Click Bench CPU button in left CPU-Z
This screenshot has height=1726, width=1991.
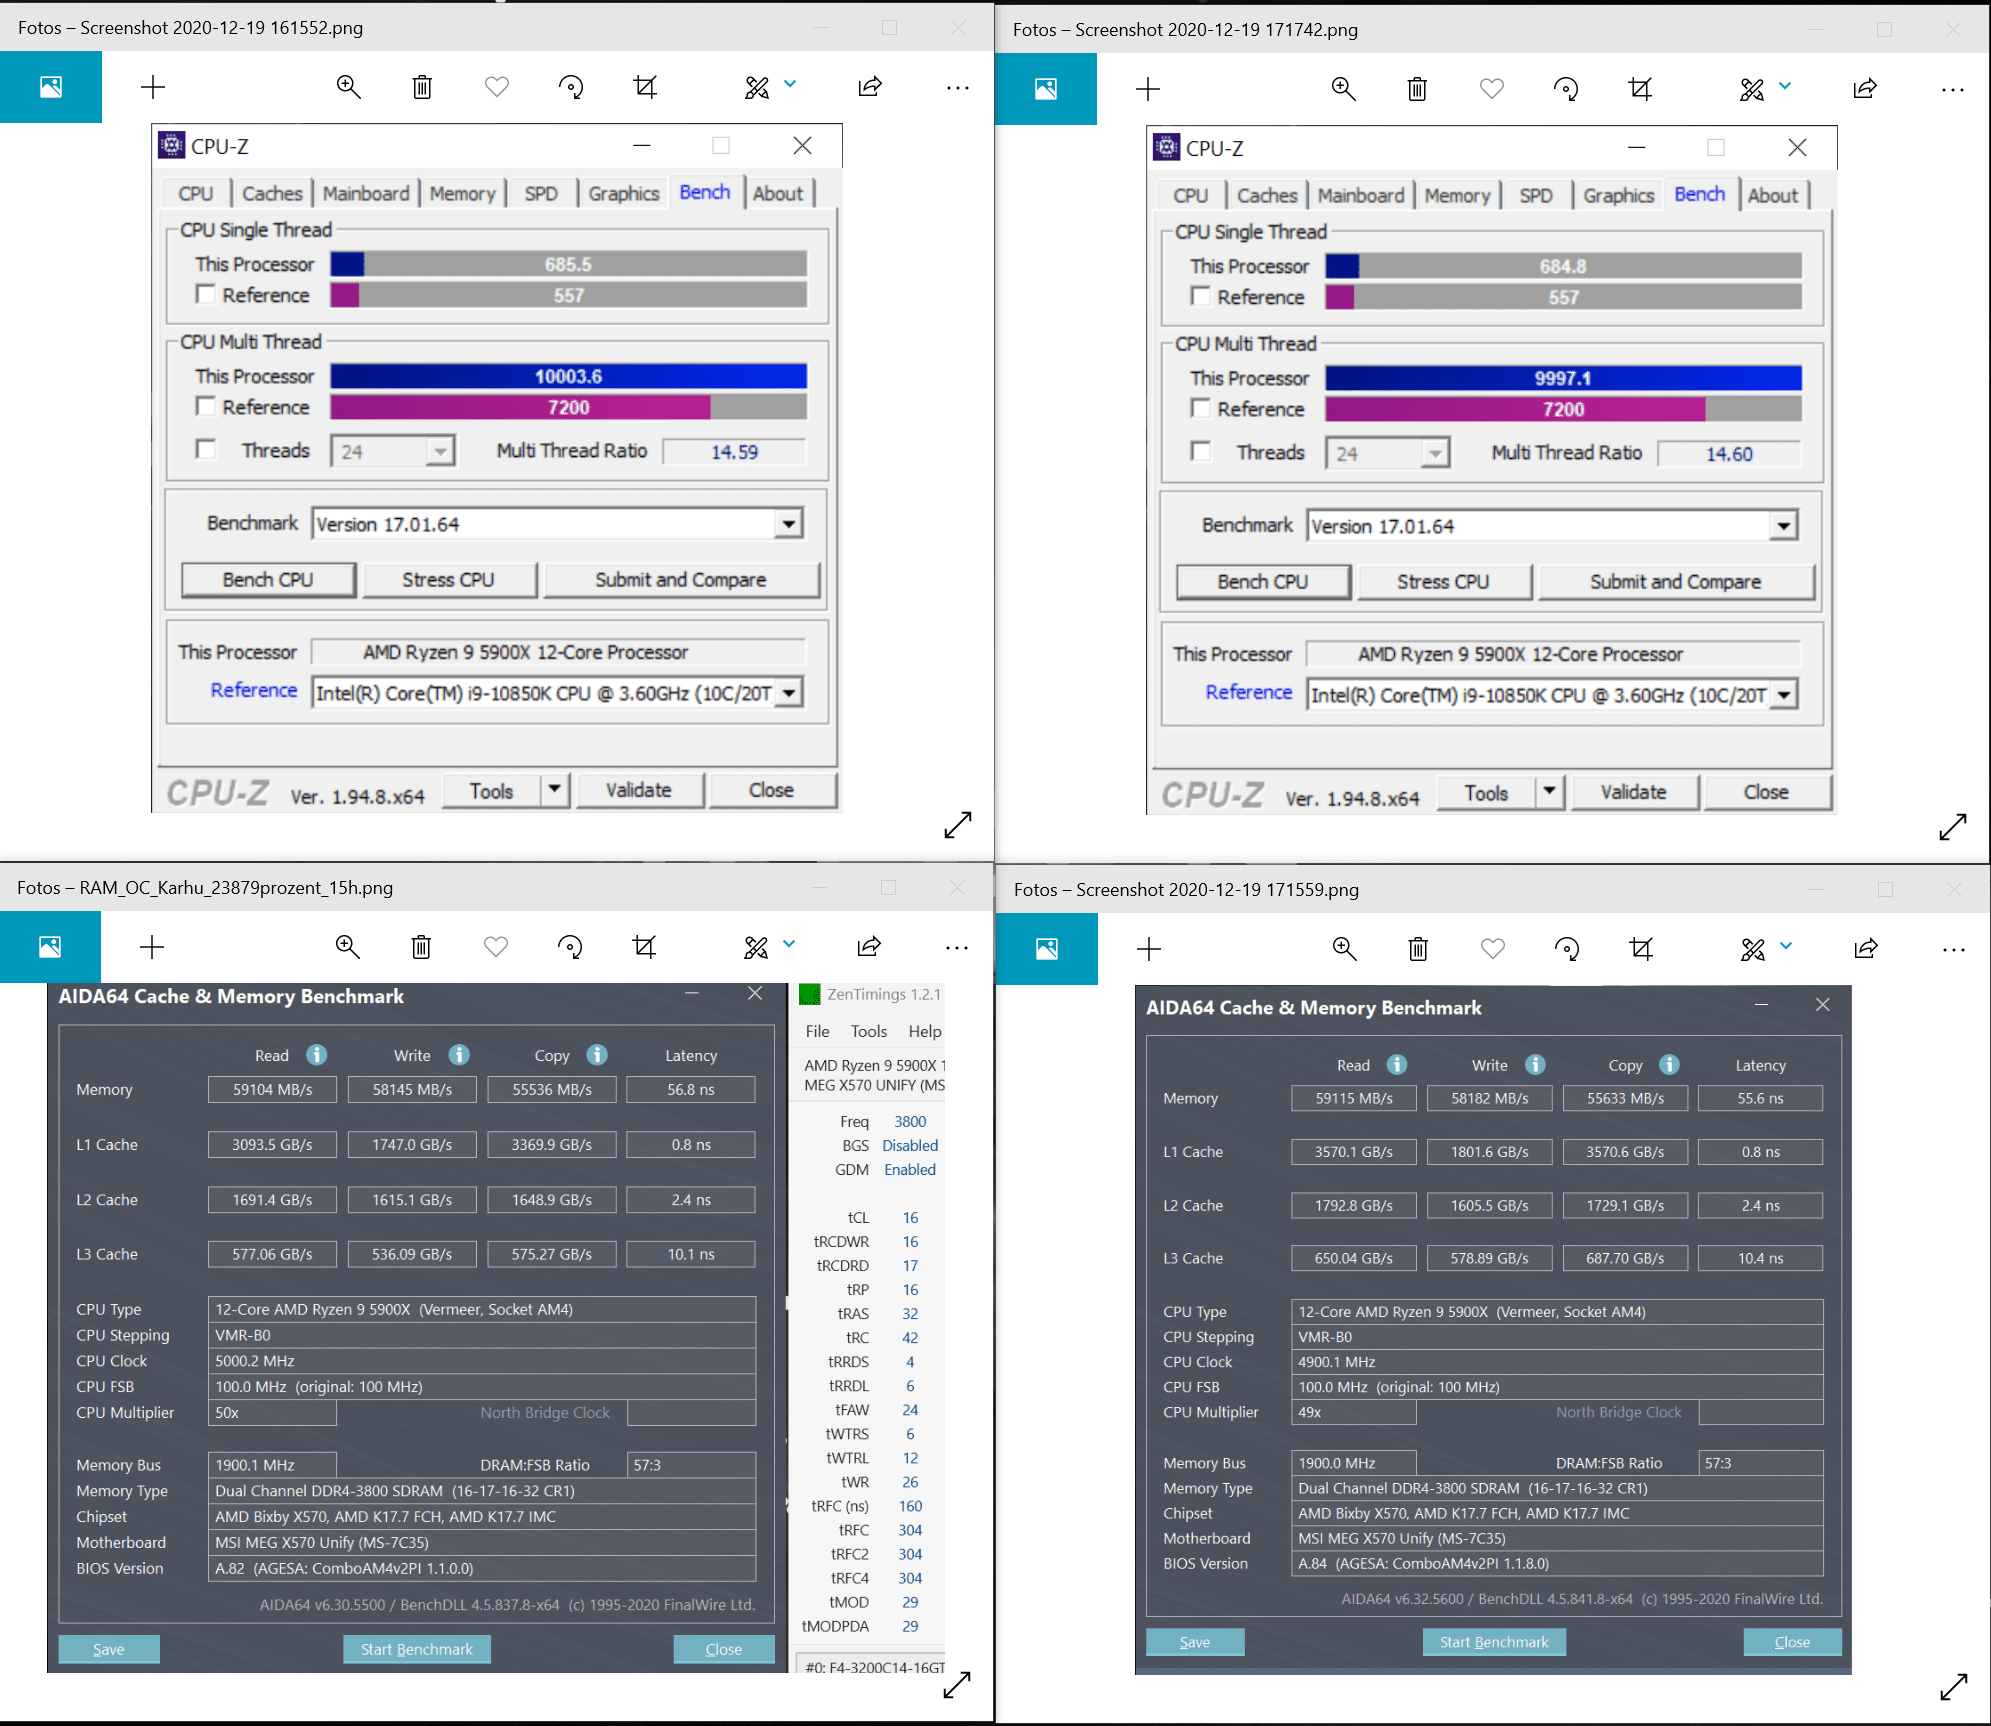click(x=268, y=580)
